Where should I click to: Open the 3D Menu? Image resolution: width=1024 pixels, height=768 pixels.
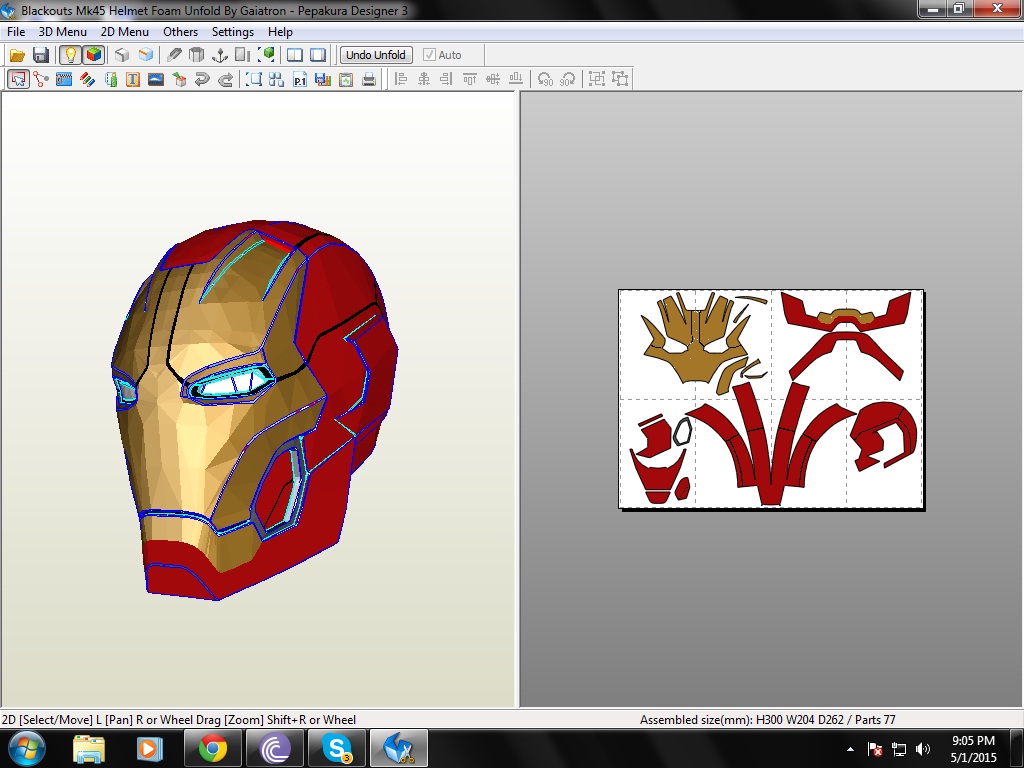63,32
